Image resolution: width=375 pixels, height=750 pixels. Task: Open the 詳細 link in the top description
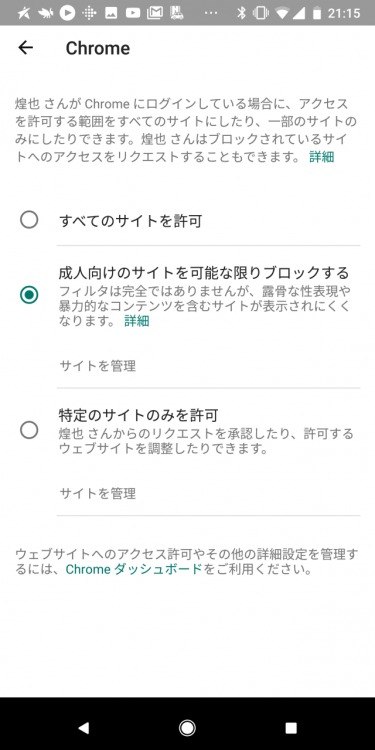tap(321, 157)
